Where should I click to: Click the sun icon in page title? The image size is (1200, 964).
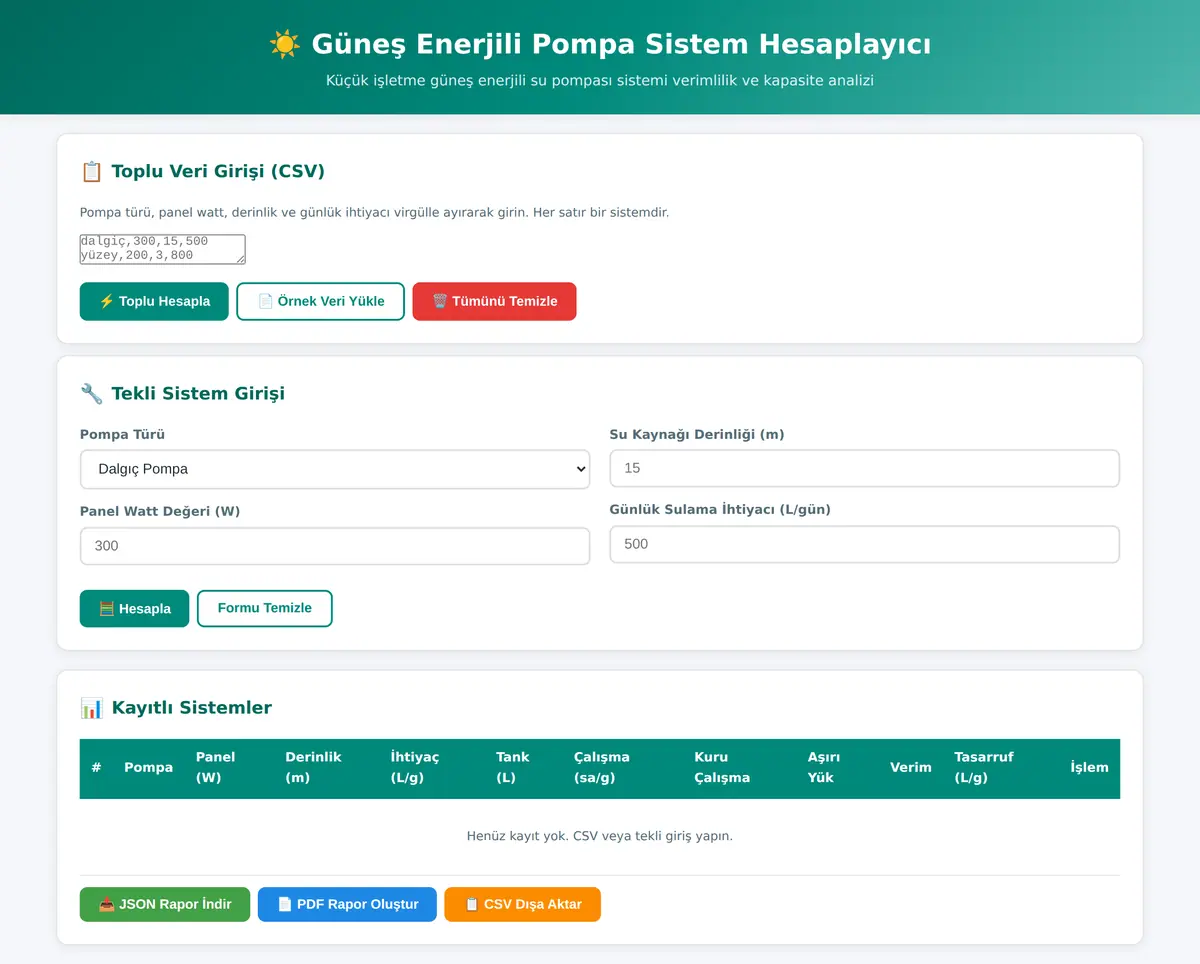click(x=285, y=44)
